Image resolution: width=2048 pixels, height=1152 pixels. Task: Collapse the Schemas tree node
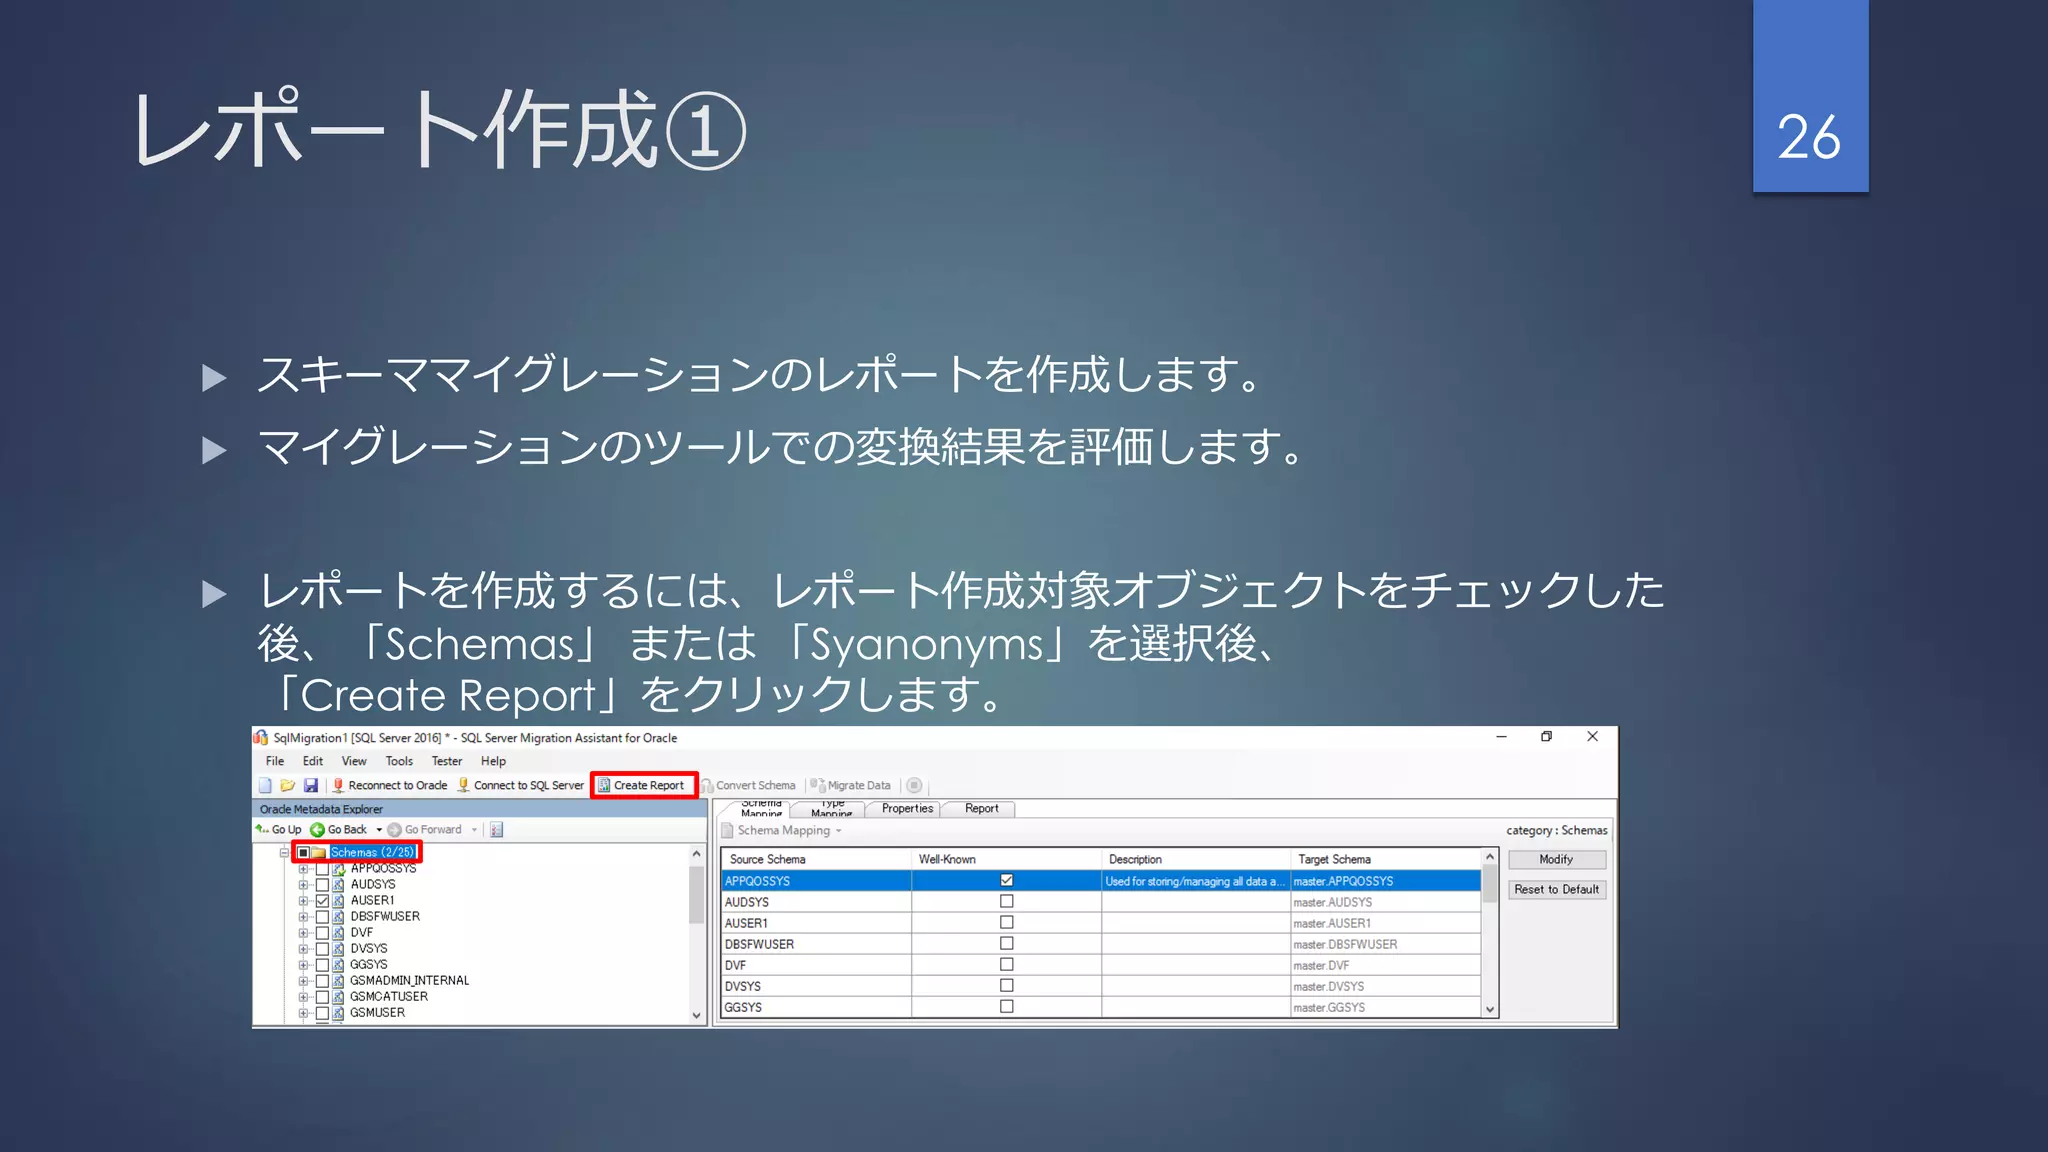284,852
